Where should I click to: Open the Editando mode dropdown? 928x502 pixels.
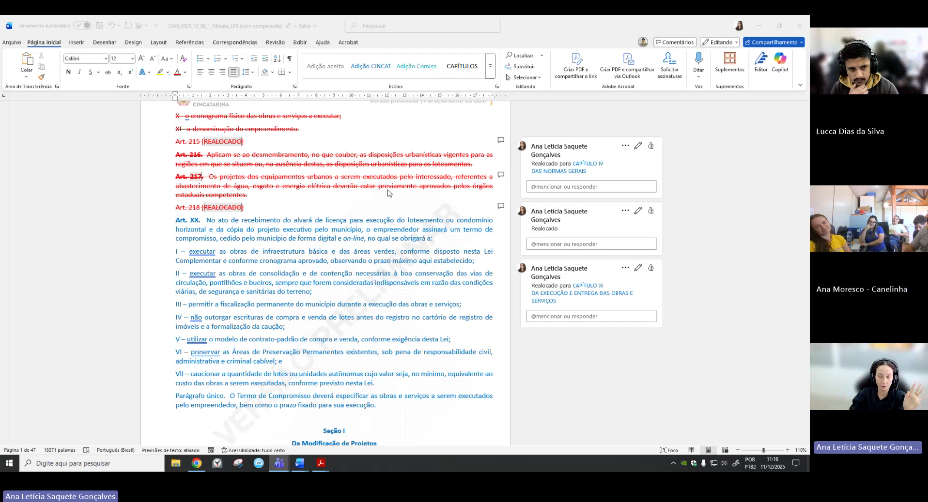(719, 42)
